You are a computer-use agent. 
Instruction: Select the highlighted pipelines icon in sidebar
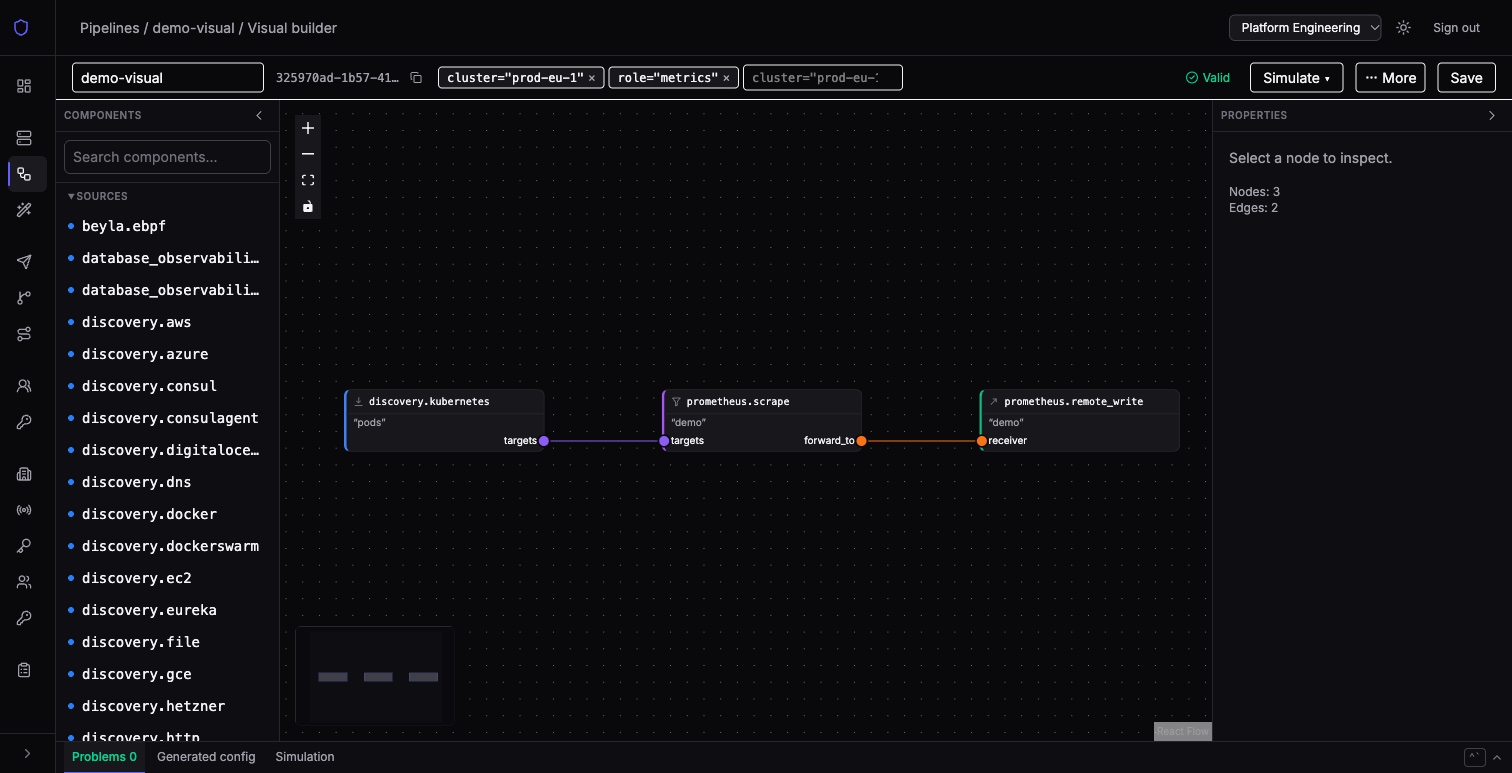click(x=24, y=174)
